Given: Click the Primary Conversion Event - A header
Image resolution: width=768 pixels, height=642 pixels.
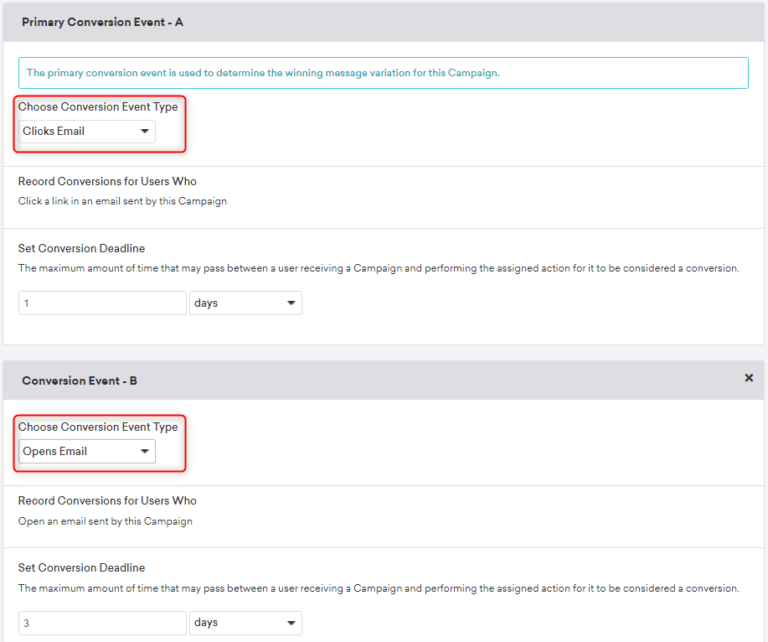Looking at the screenshot, I should pos(102,21).
